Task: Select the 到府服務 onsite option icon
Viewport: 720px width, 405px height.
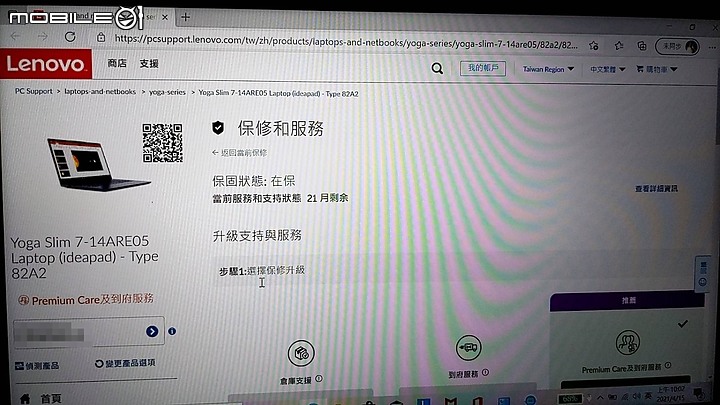Action: (468, 348)
